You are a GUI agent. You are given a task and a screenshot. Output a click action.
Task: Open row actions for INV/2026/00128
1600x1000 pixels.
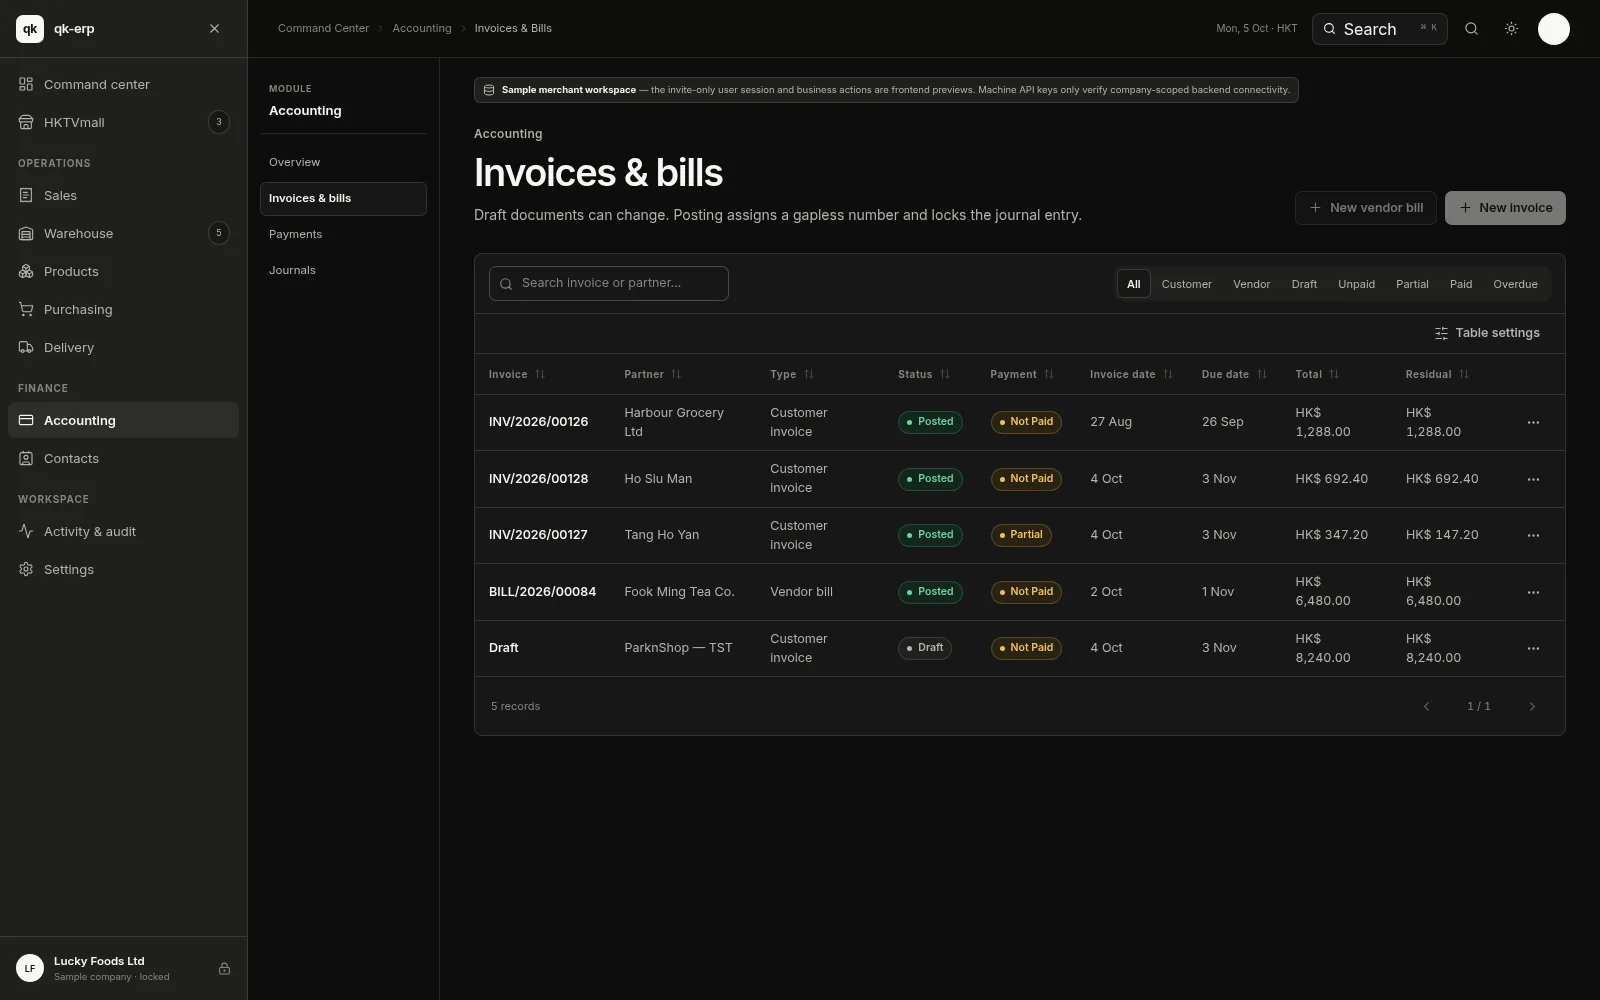click(x=1533, y=479)
